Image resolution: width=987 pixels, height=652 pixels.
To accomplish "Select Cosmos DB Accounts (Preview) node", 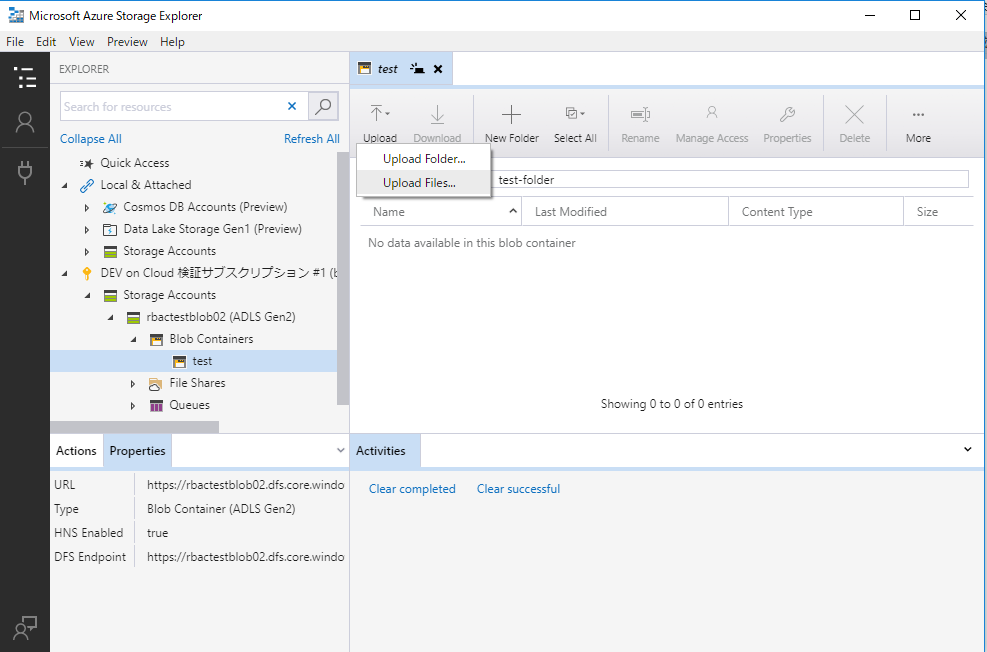I will pos(205,207).
